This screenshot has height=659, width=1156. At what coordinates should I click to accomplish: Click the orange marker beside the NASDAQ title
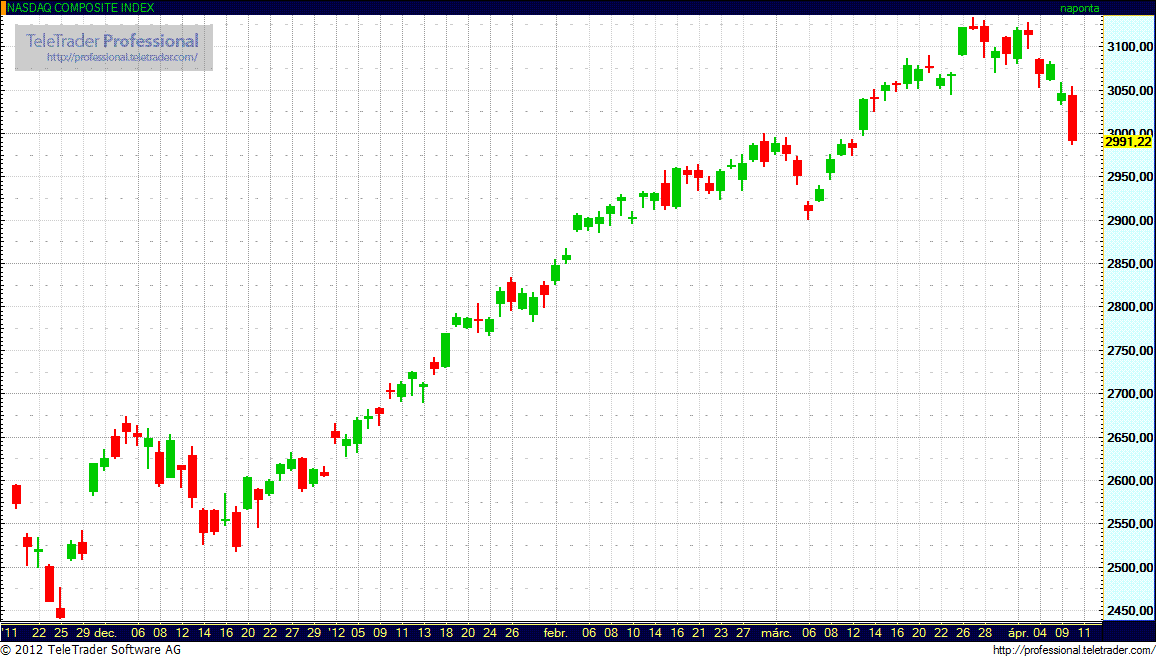click(3, 7)
